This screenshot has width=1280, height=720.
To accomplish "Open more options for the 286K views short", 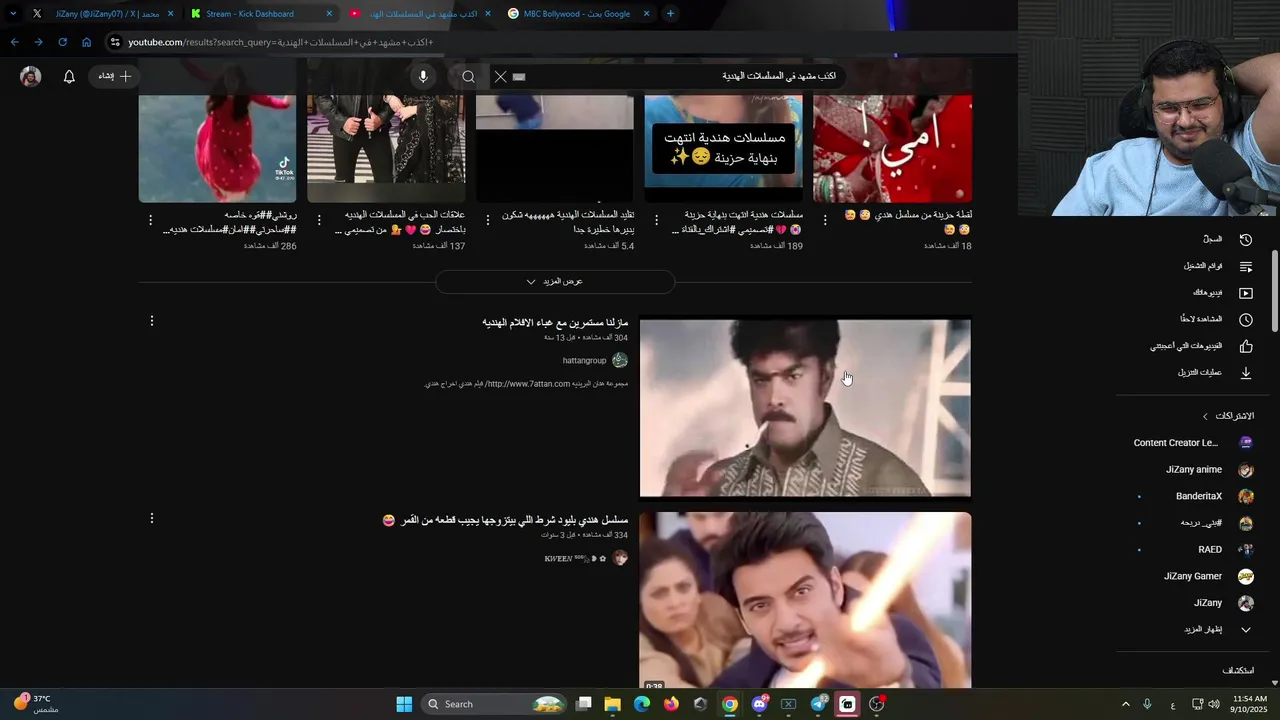I will (x=151, y=220).
